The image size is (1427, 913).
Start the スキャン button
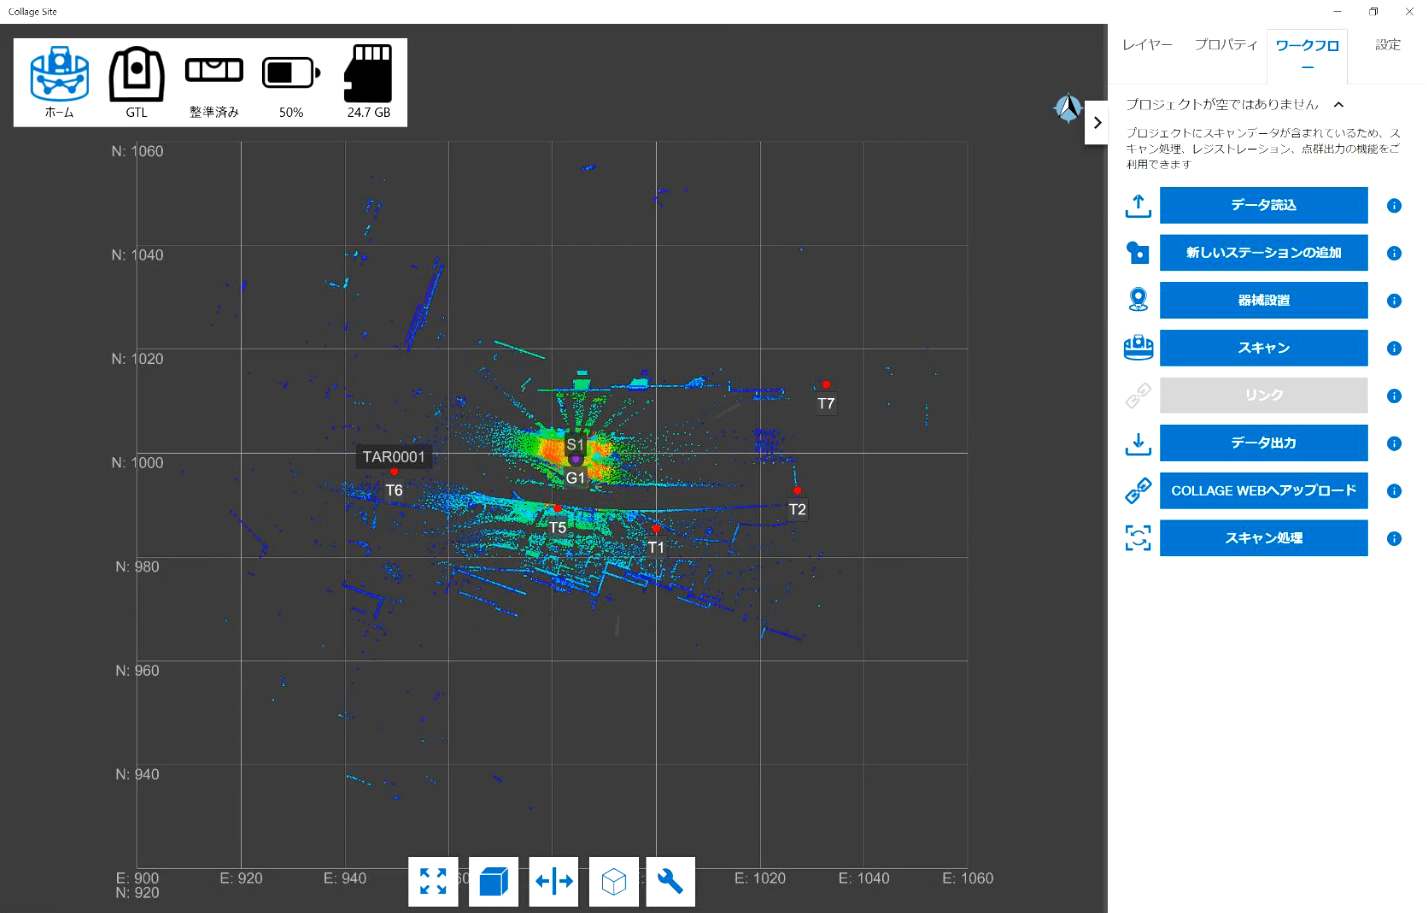1263,348
